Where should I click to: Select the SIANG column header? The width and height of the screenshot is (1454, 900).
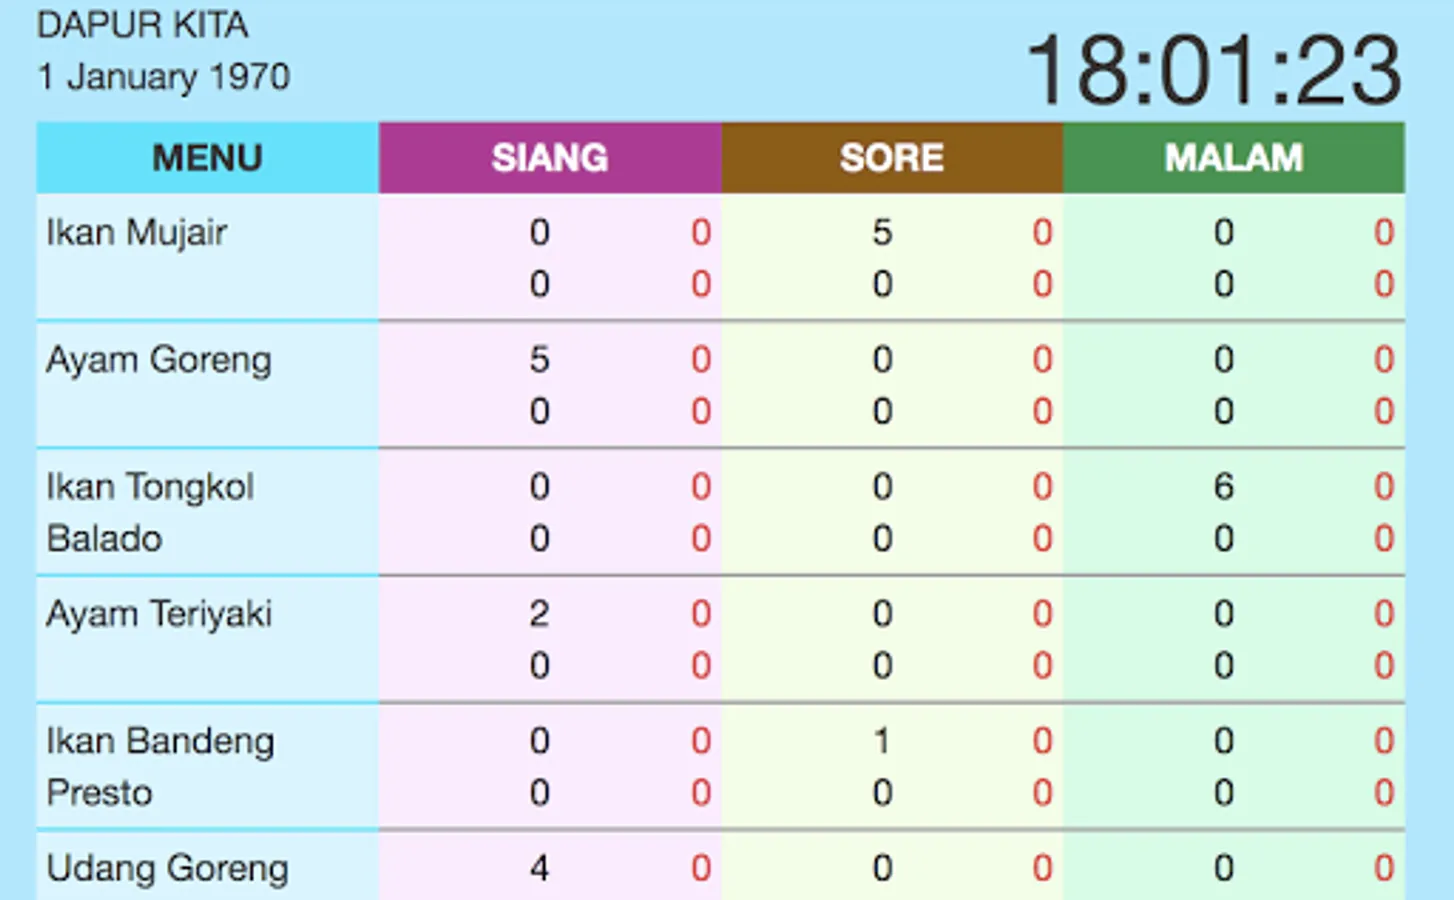(x=550, y=158)
